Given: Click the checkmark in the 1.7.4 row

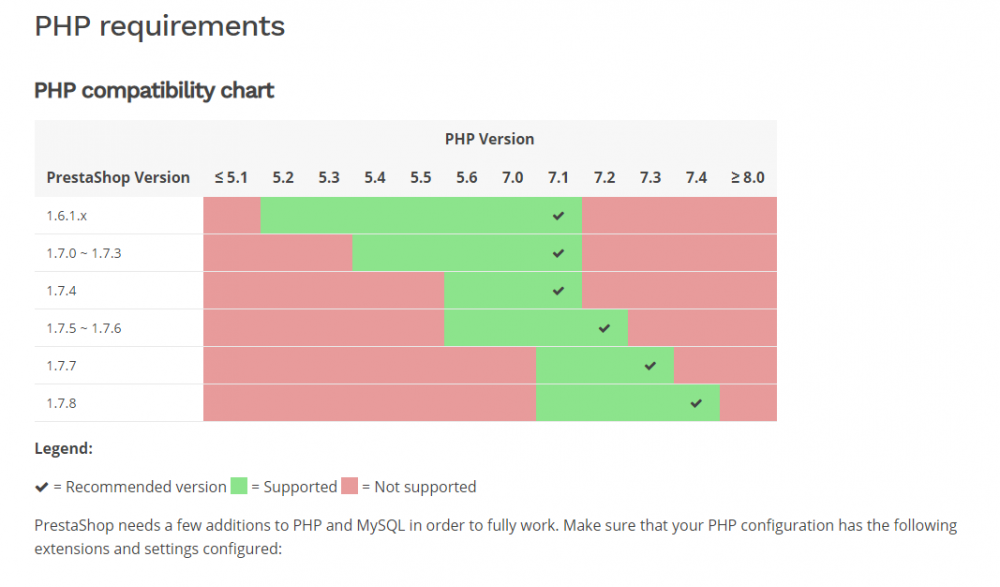Looking at the screenshot, I should coord(558,291).
